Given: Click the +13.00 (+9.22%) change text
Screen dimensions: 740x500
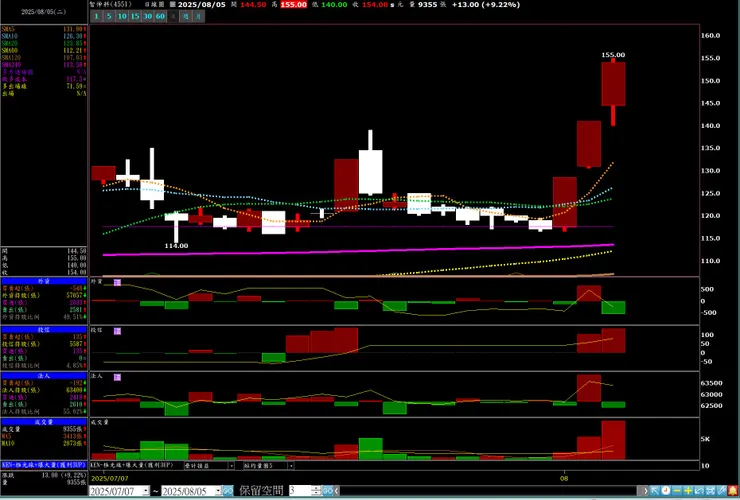Looking at the screenshot, I should click(x=486, y=5).
